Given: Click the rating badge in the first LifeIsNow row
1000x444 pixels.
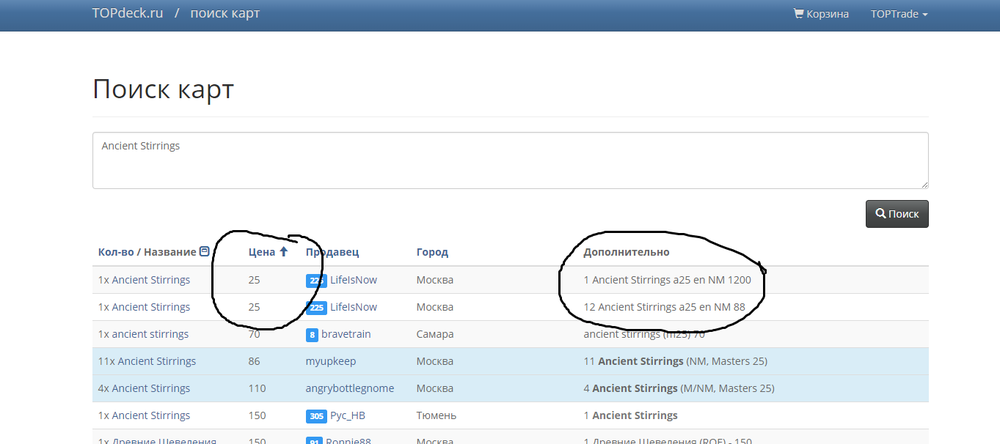Looking at the screenshot, I should [x=316, y=280].
